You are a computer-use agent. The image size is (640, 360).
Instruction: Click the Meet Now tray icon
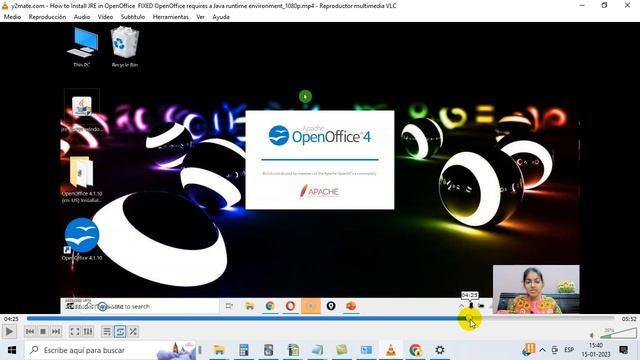tap(555, 350)
